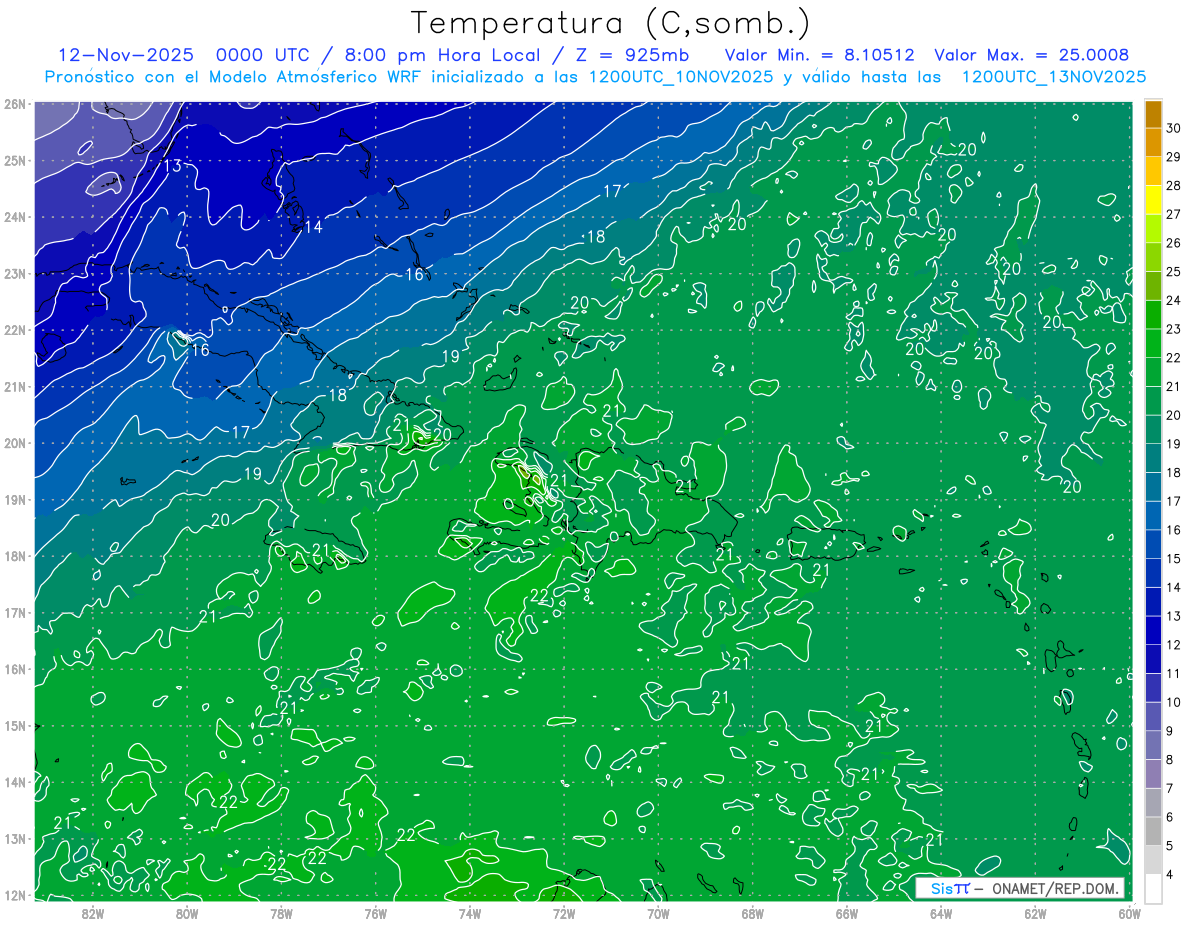Click the valid-until stamp "1200UTC_13NOV2025"
Viewport: 1200px width, 927px height.
click(1054, 76)
